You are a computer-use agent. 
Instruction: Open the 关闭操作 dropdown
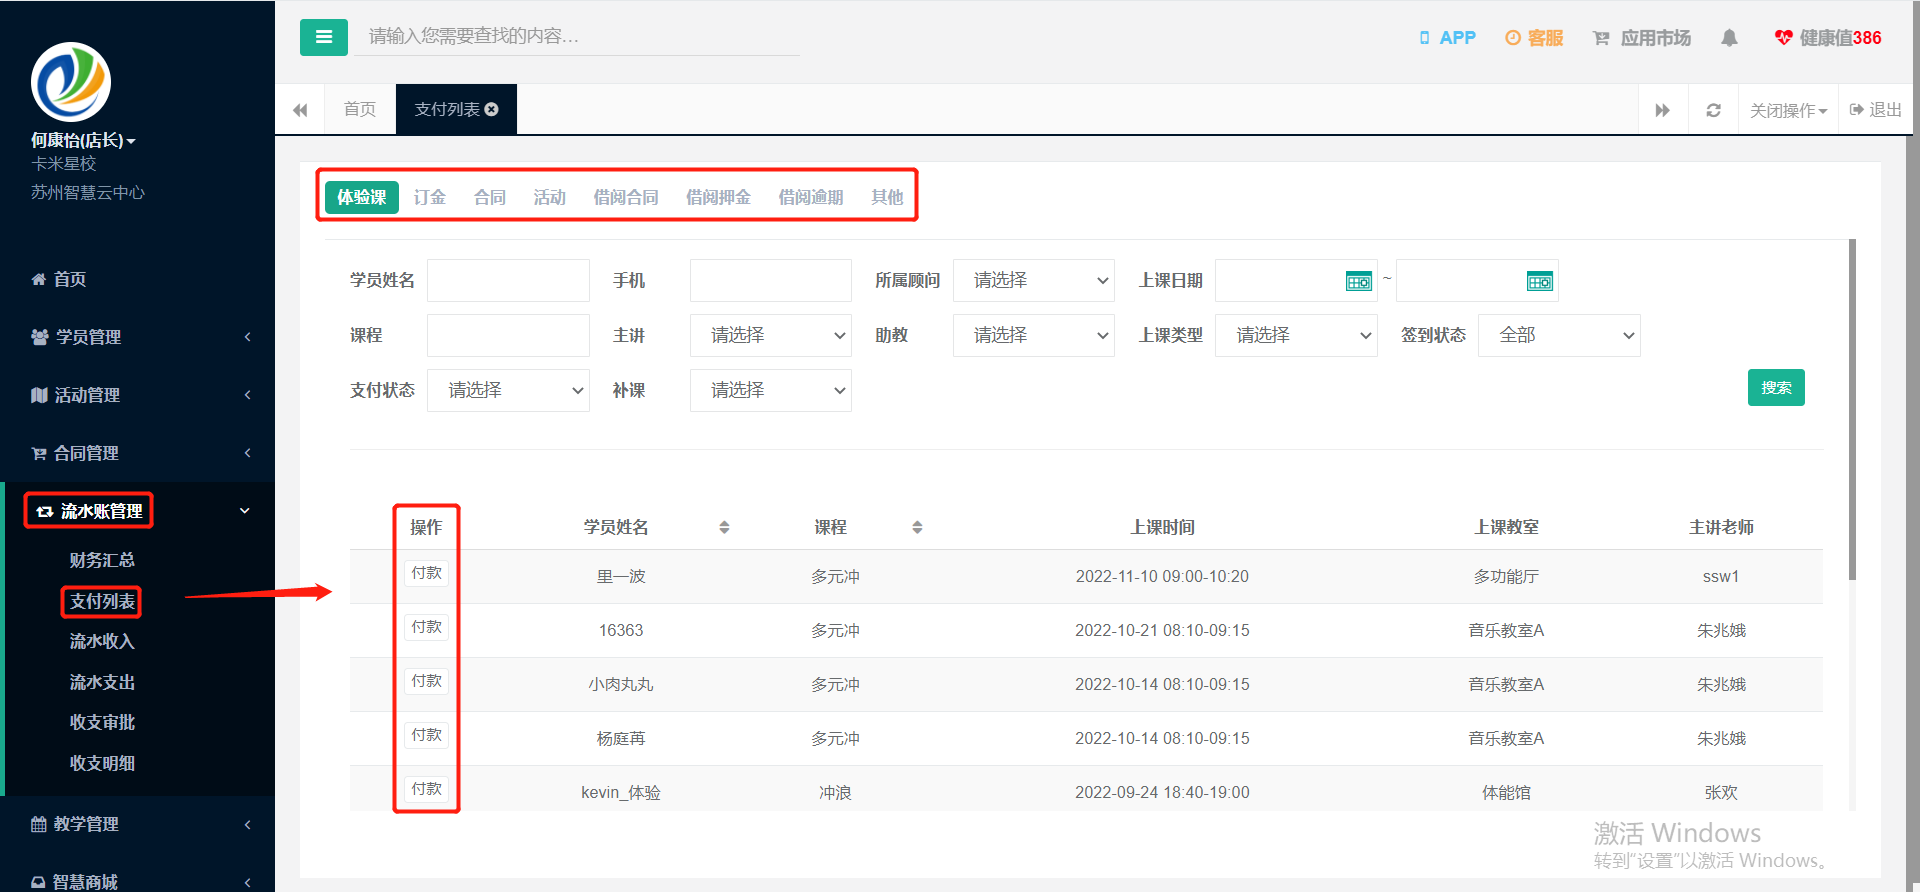tap(1788, 110)
